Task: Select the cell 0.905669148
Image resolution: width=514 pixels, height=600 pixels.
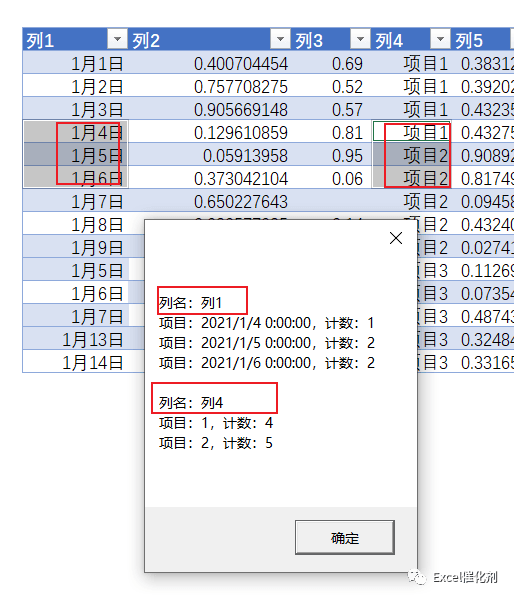Action: 209,108
